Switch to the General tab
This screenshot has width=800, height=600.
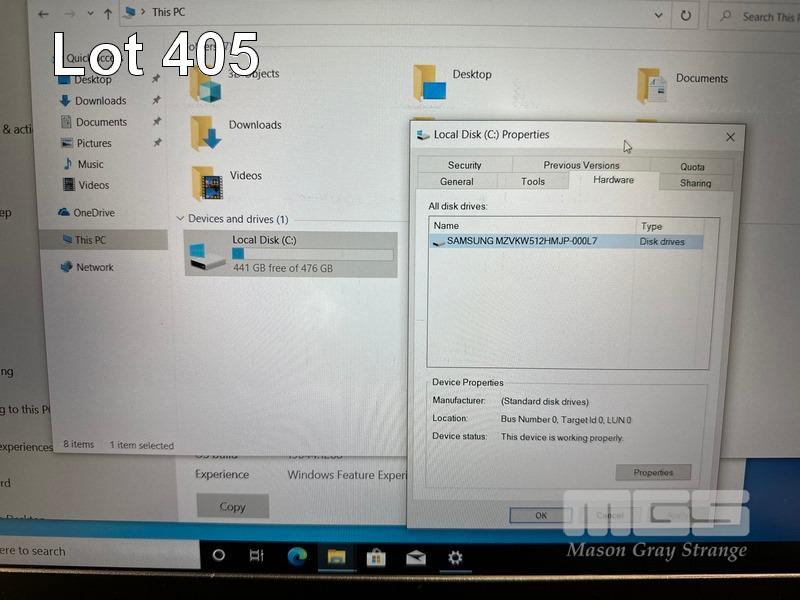(x=457, y=182)
